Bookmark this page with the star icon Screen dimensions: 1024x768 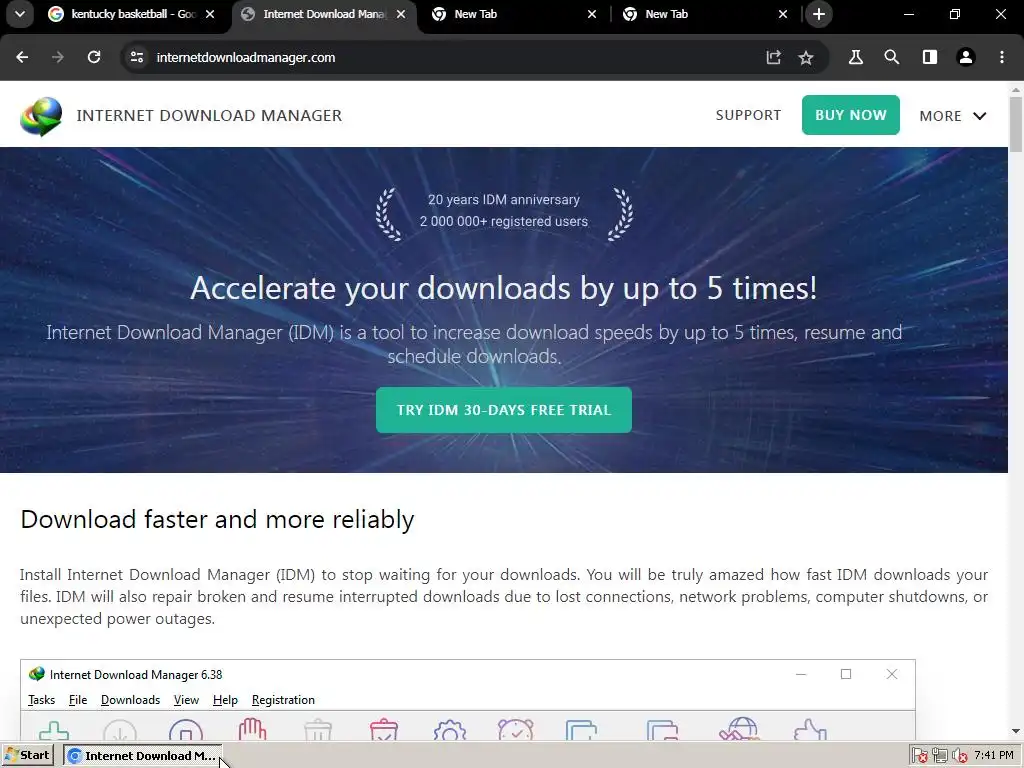tap(806, 57)
